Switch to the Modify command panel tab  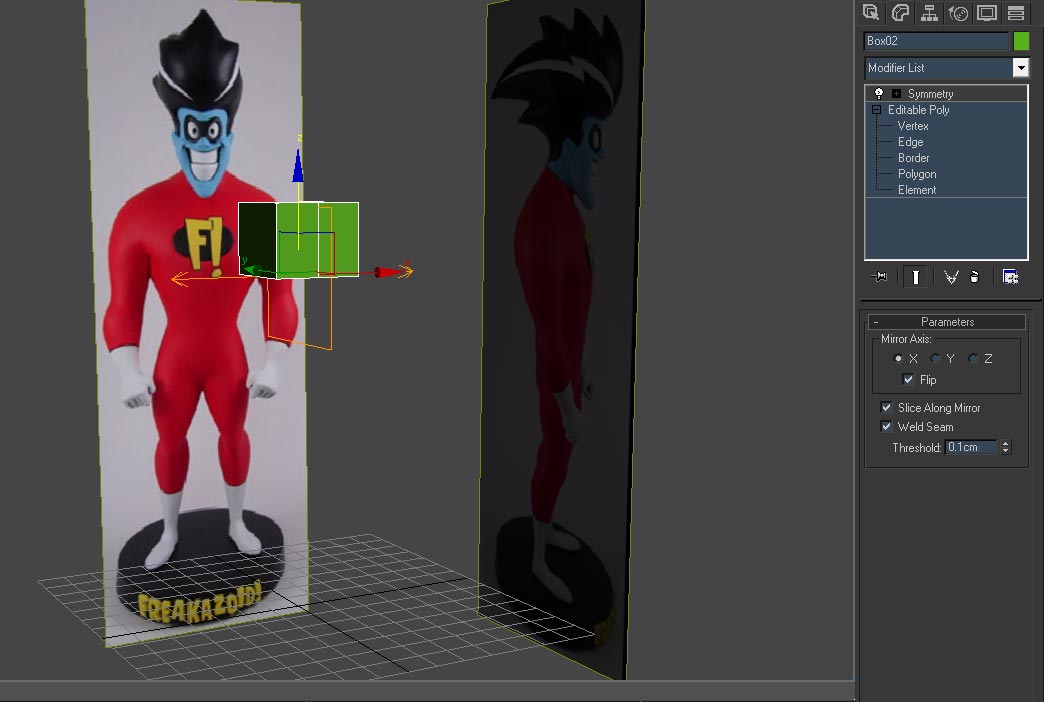coord(900,13)
